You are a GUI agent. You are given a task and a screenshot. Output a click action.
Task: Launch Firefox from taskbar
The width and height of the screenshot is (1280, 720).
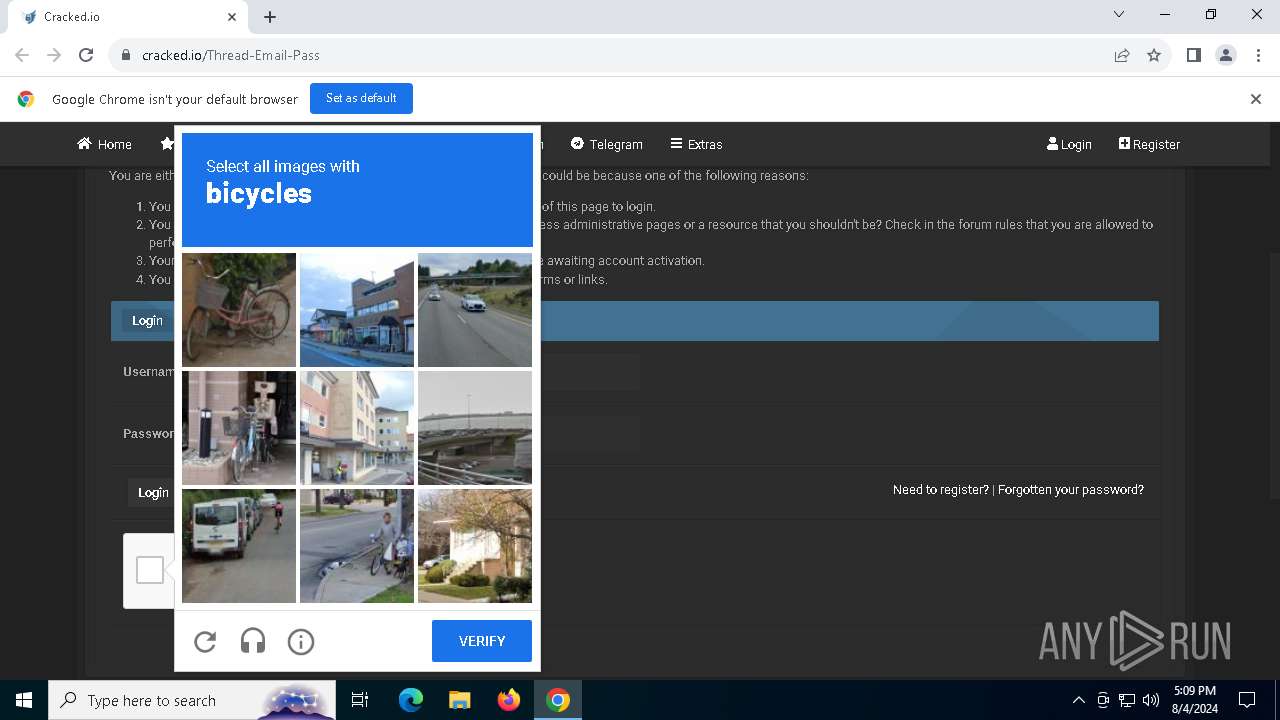pos(509,700)
